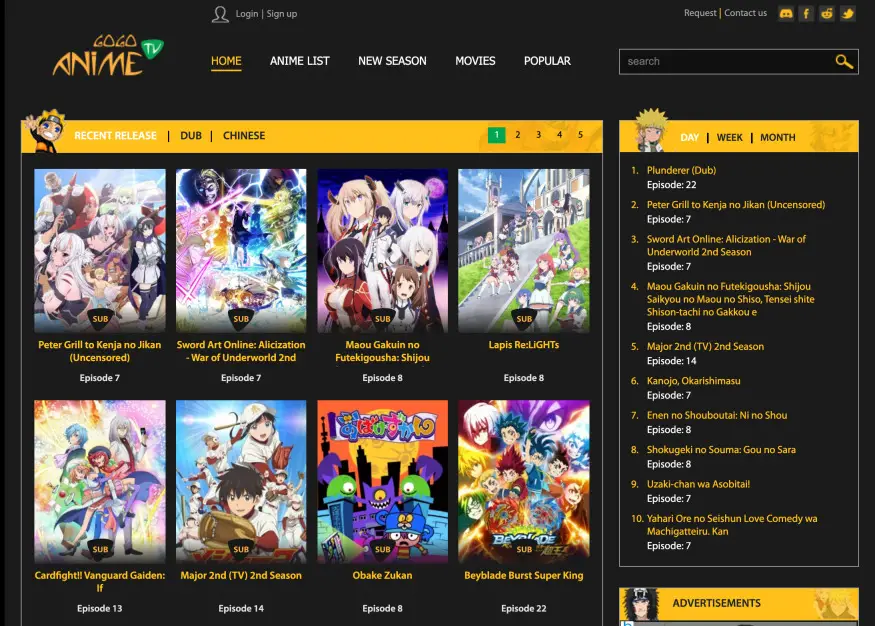Go to pagination page 4
Viewport: 875px width, 626px height.
click(x=559, y=135)
